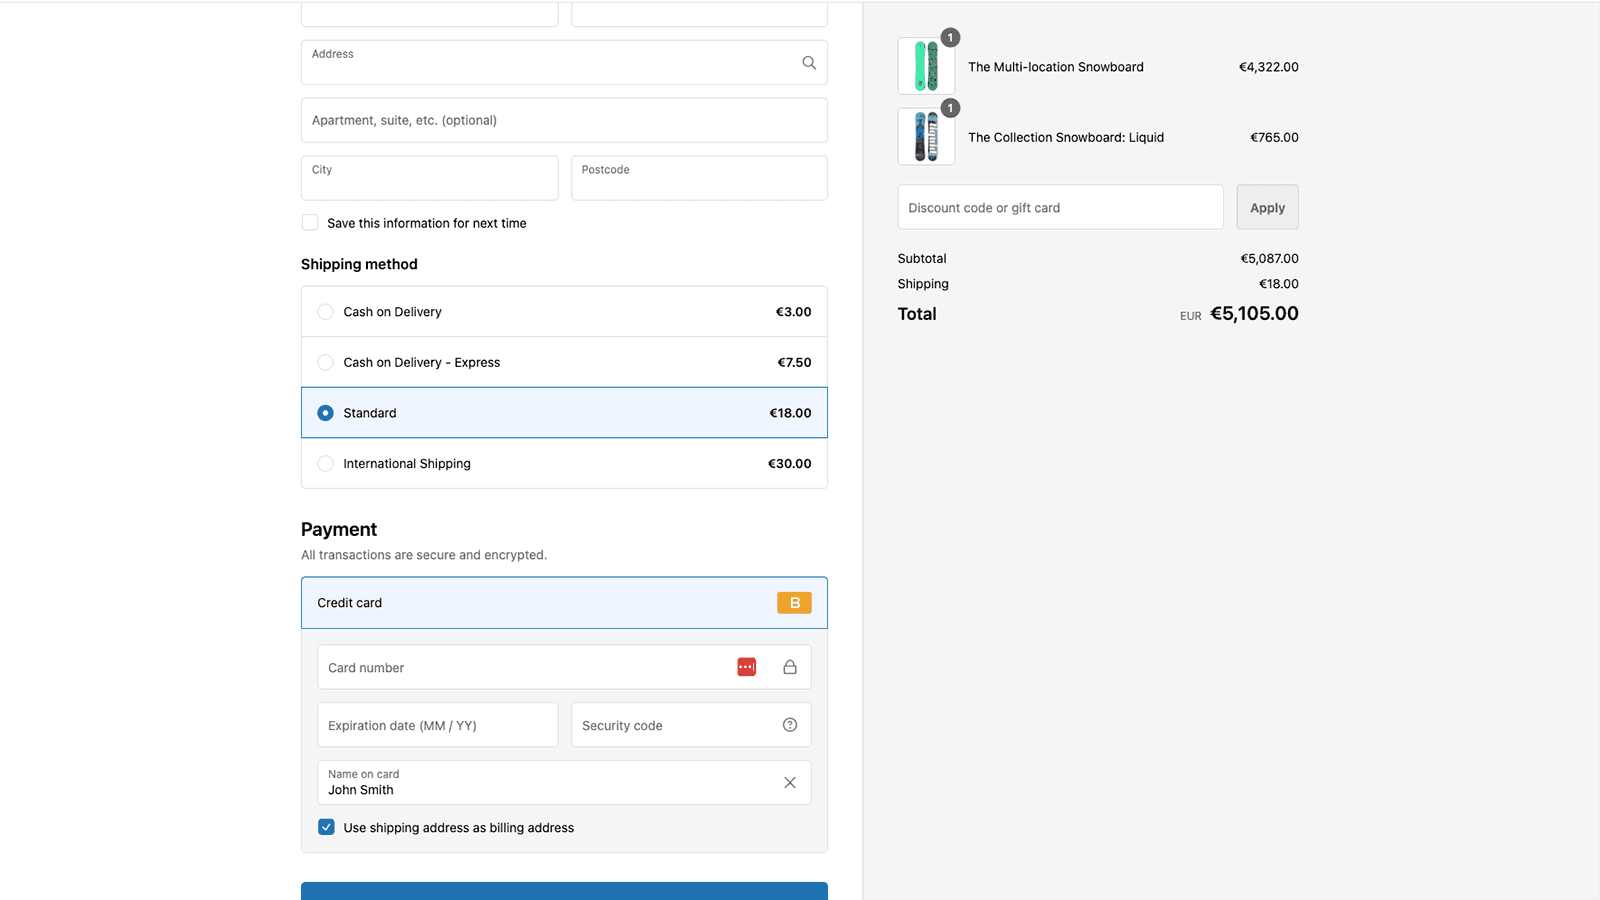Image resolution: width=1600 pixels, height=900 pixels.
Task: Click the red password manager icon in card number
Action: pos(746,667)
